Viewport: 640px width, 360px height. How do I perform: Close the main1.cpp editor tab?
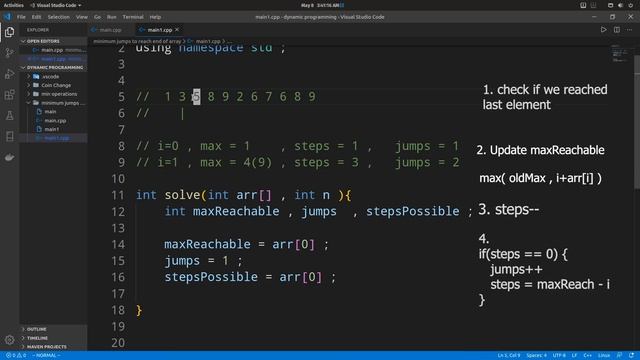tap(177, 30)
